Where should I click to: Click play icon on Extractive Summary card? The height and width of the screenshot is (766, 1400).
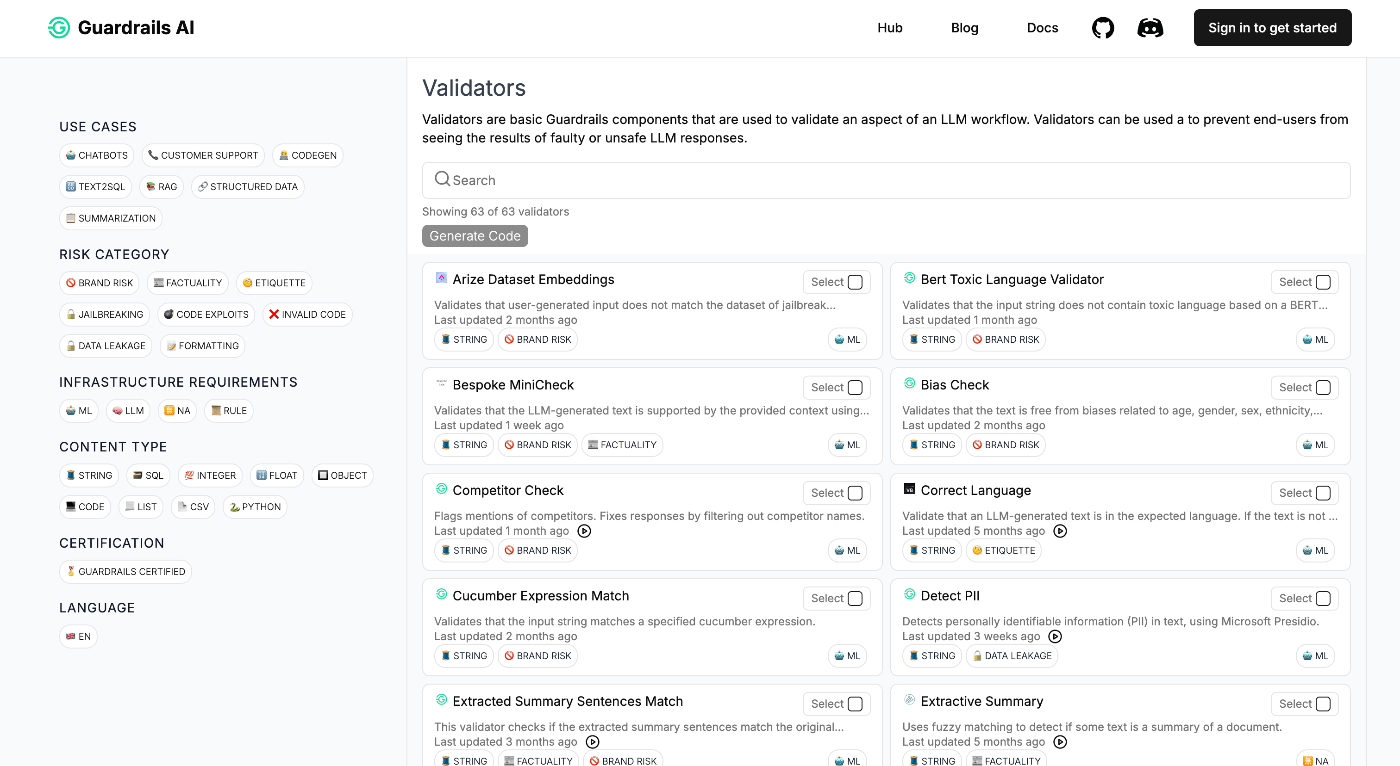click(1061, 742)
